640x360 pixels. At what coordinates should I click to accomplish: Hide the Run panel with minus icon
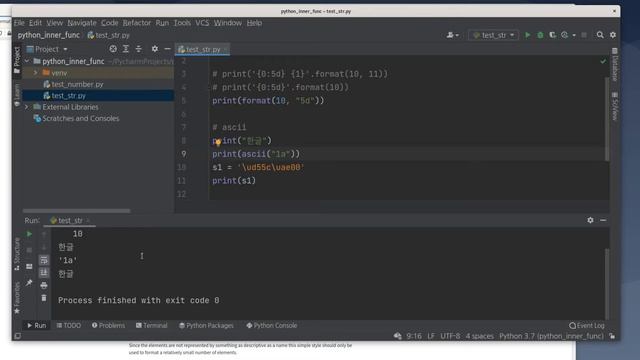(603, 220)
